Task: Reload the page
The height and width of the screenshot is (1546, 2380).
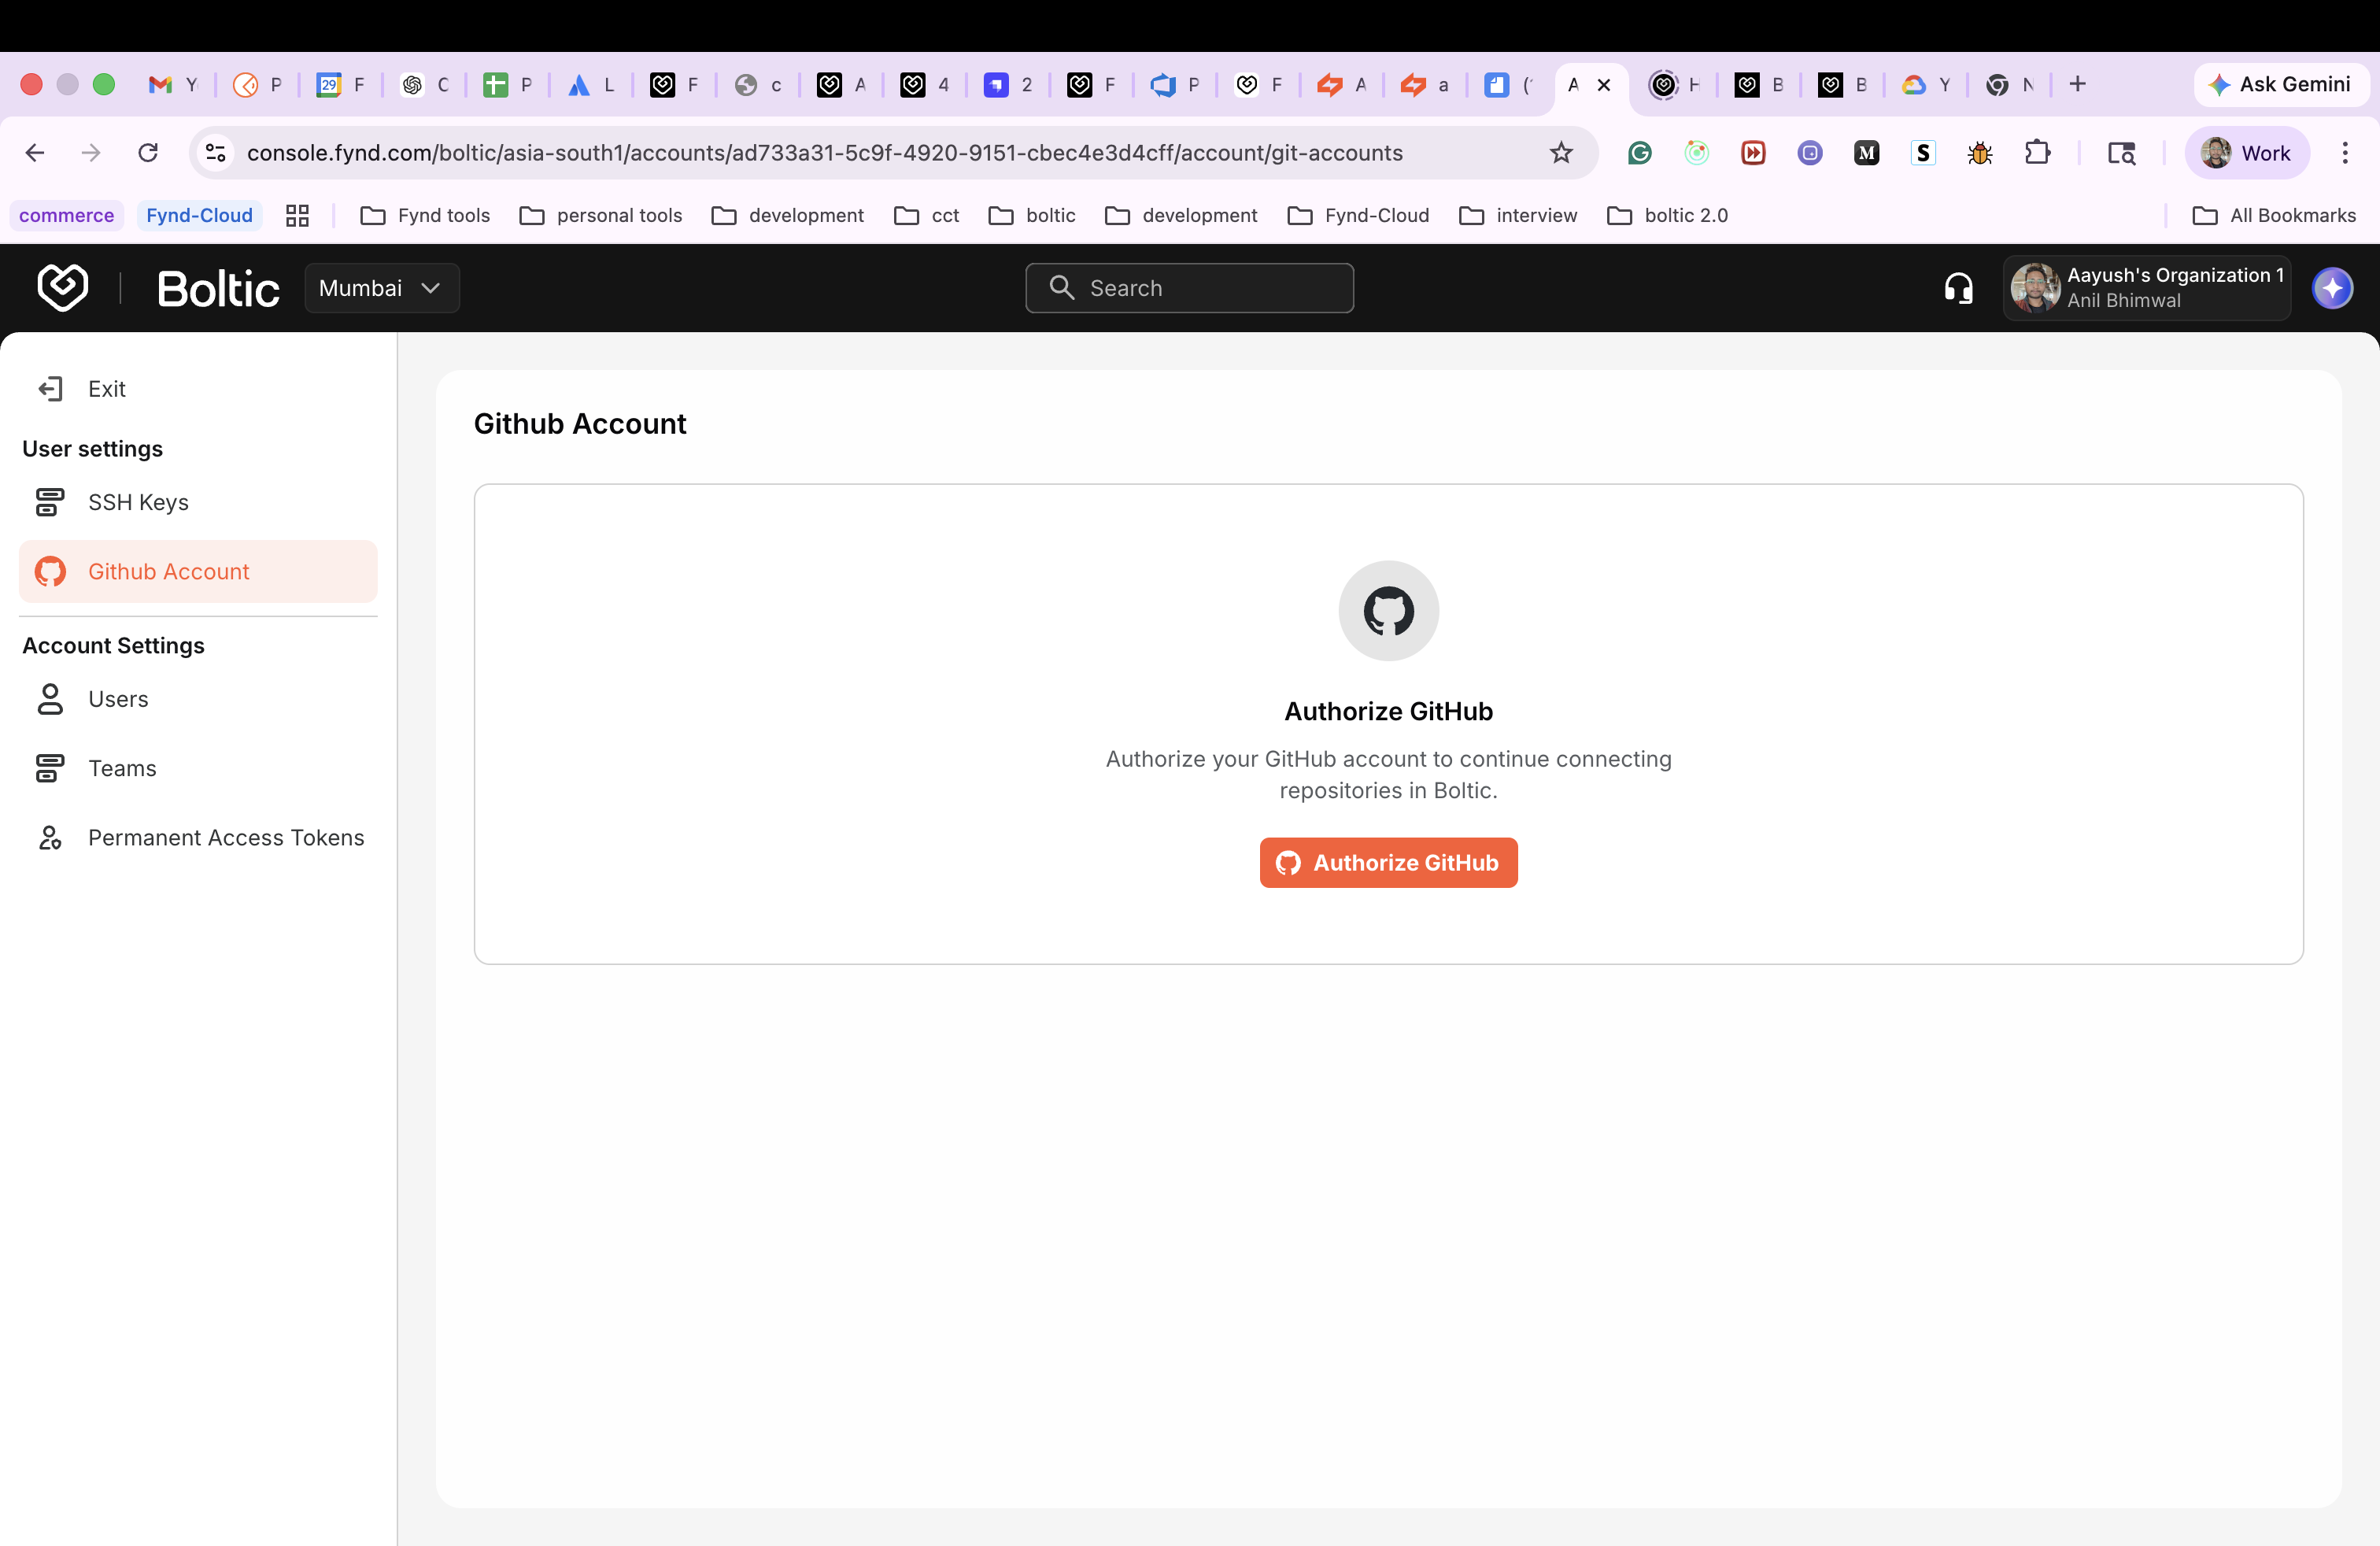Action: tap(148, 152)
